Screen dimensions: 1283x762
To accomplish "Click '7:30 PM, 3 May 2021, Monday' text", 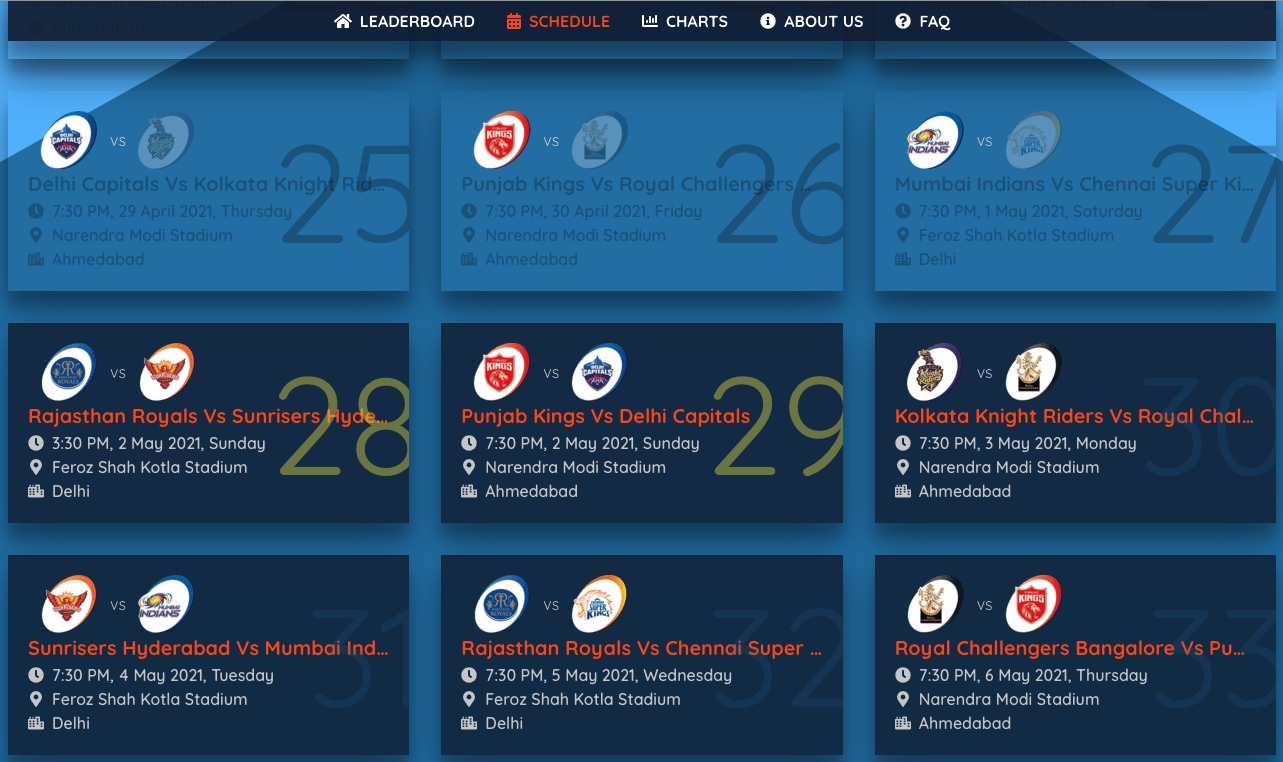I will [1028, 443].
